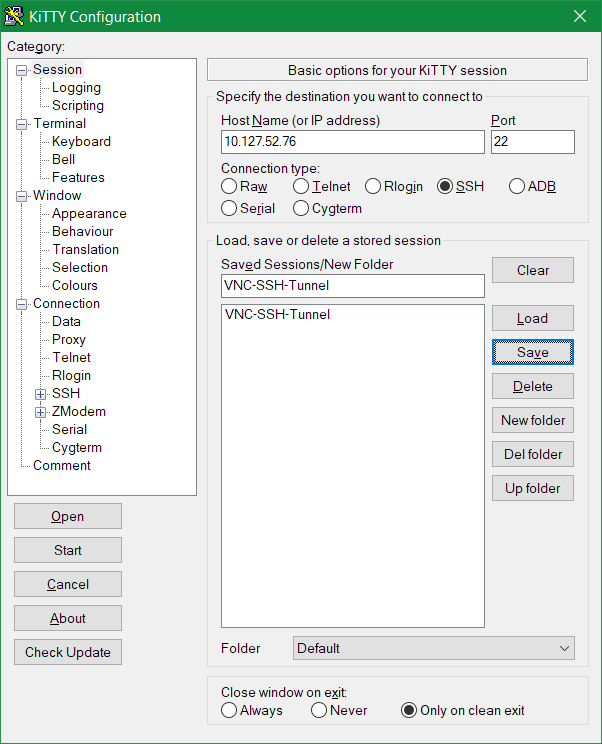
Task: Select VNC-SSH-Tunnel in the saved sessions list
Action: pyautogui.click(x=278, y=315)
